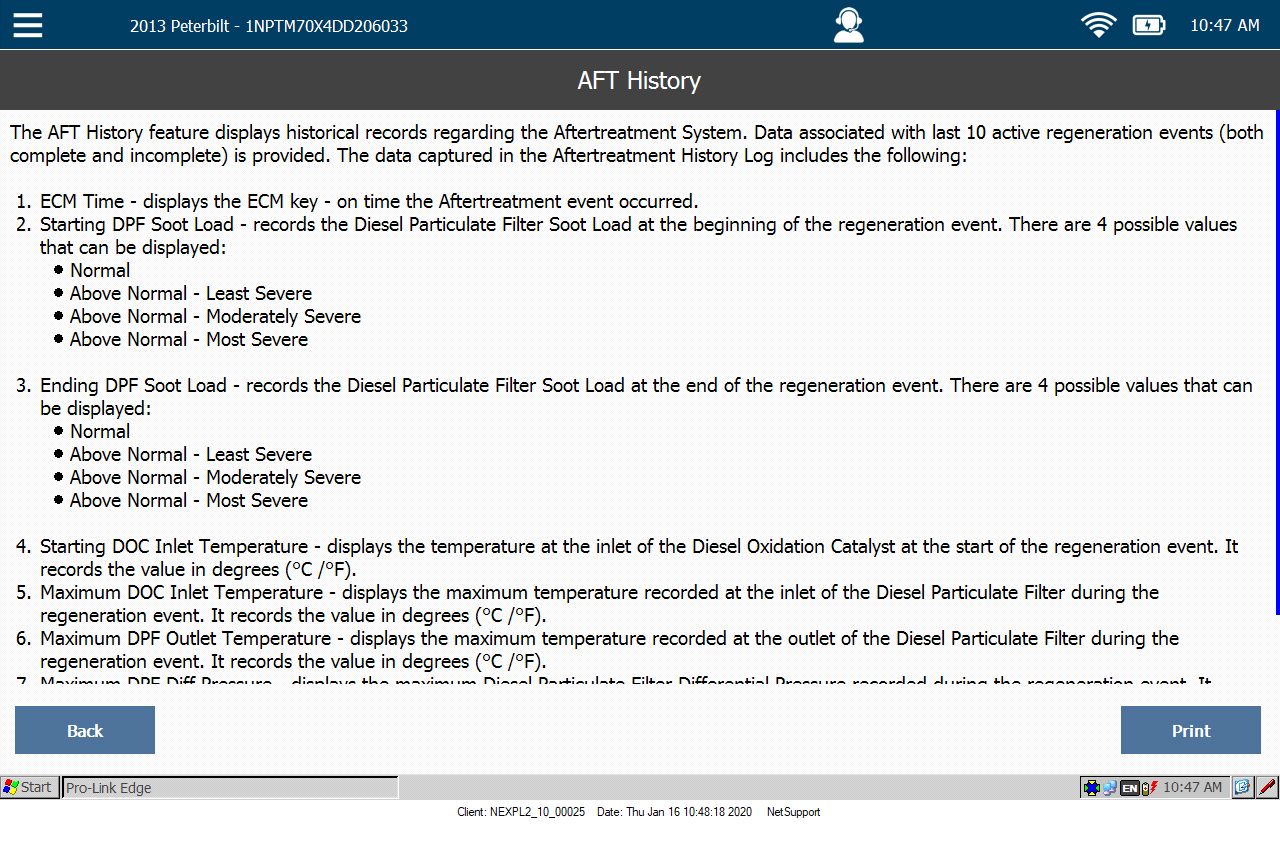Open the Windows Start menu
Viewport: 1280px width, 845px height.
28,788
